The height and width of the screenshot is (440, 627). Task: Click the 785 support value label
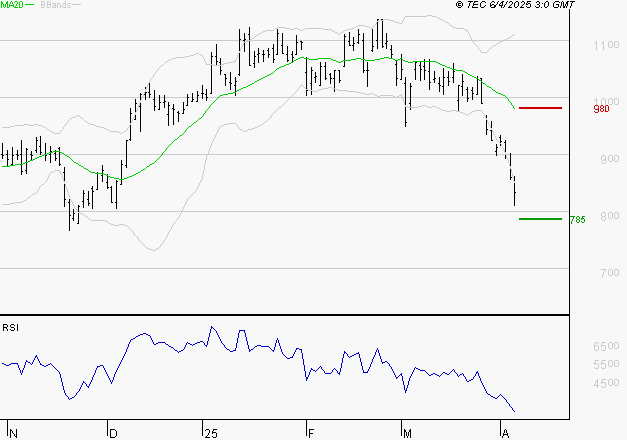click(x=577, y=220)
